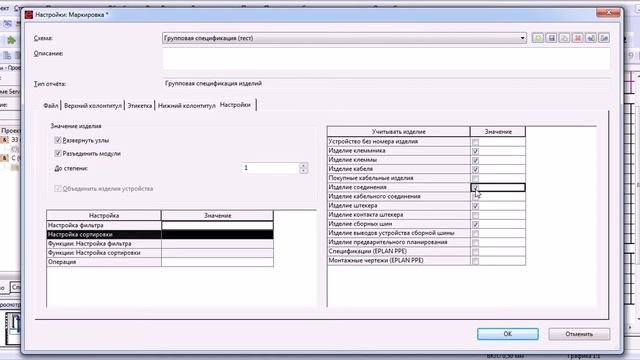Toggle the Изделие клеммника checkbox

[x=476, y=151]
